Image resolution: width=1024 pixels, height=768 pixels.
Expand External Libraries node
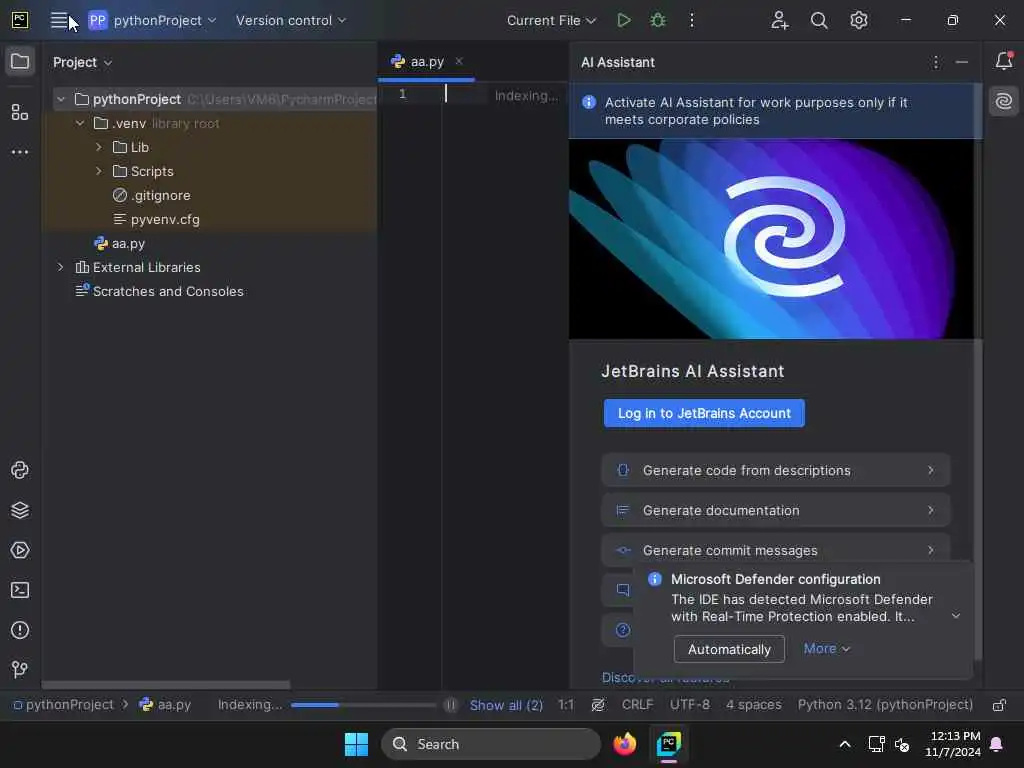(x=61, y=267)
